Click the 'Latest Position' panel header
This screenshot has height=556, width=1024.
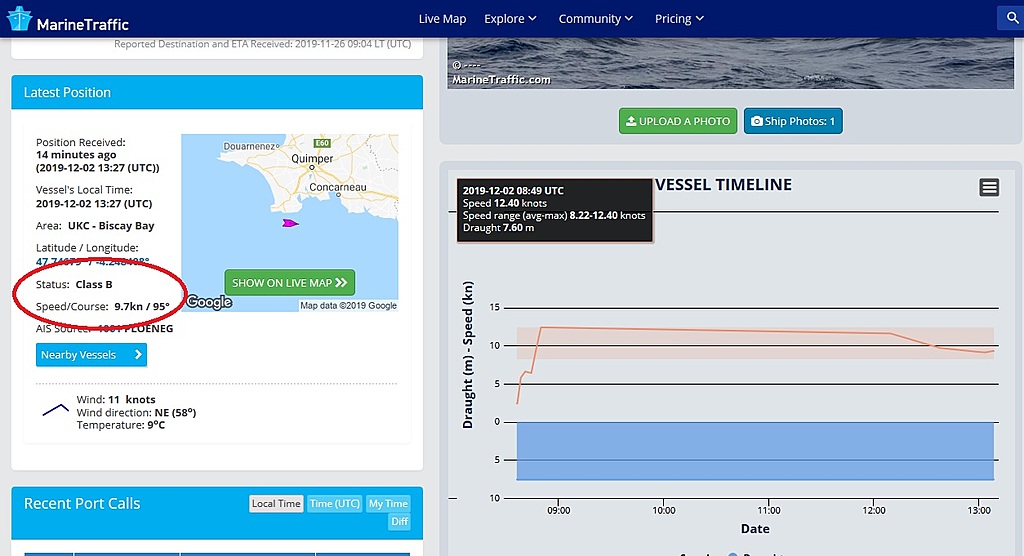217,92
